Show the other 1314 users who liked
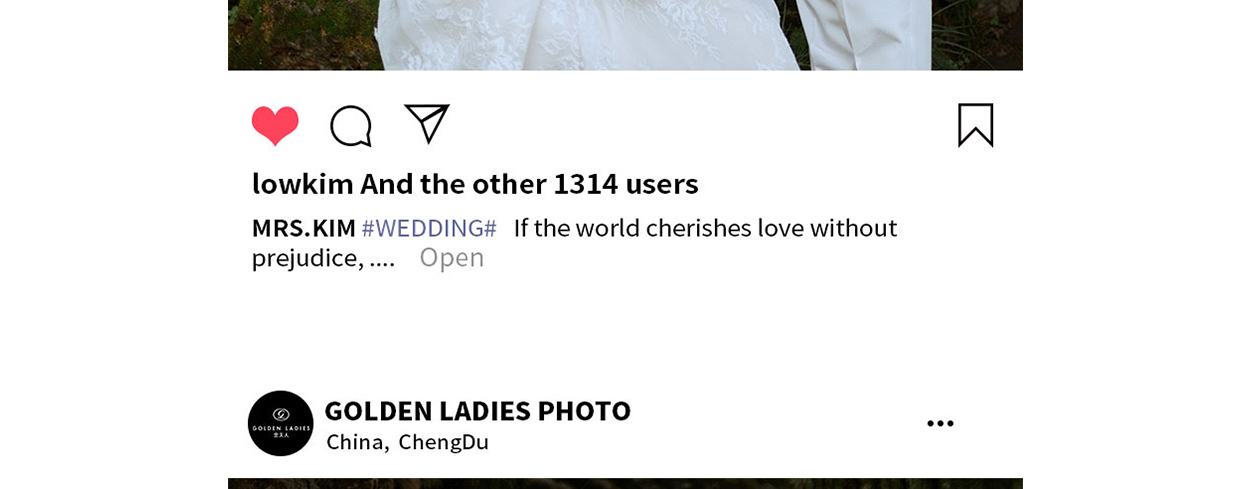Screen dimensions: 1250x489 click(529, 183)
